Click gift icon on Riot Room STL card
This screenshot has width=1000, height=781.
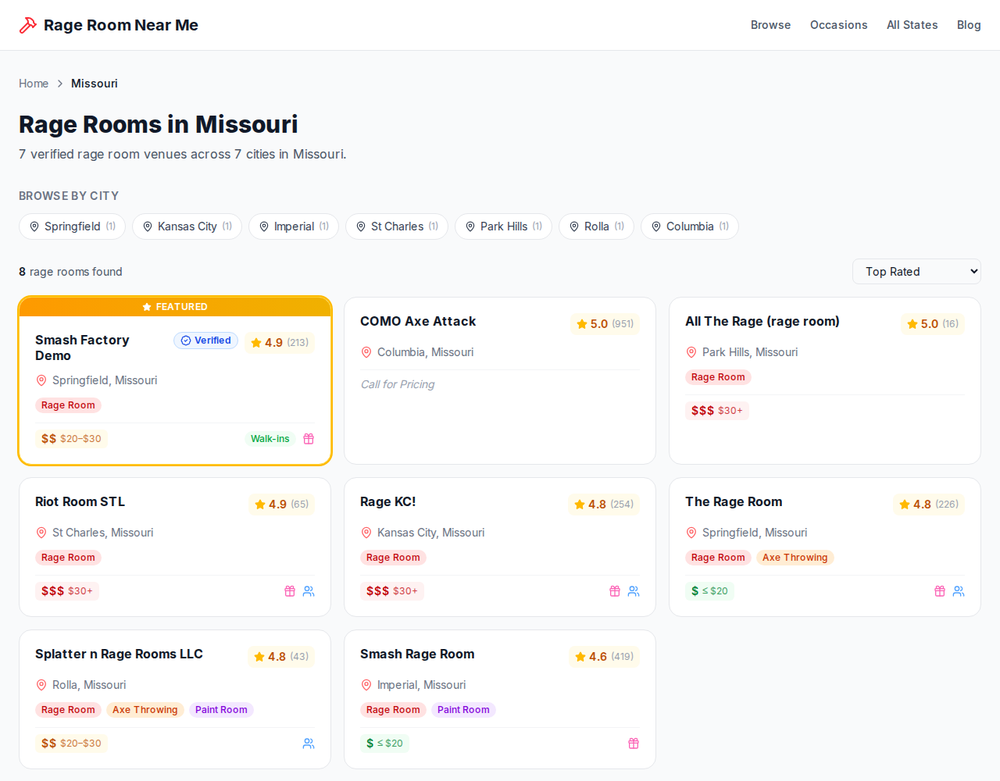tap(290, 591)
